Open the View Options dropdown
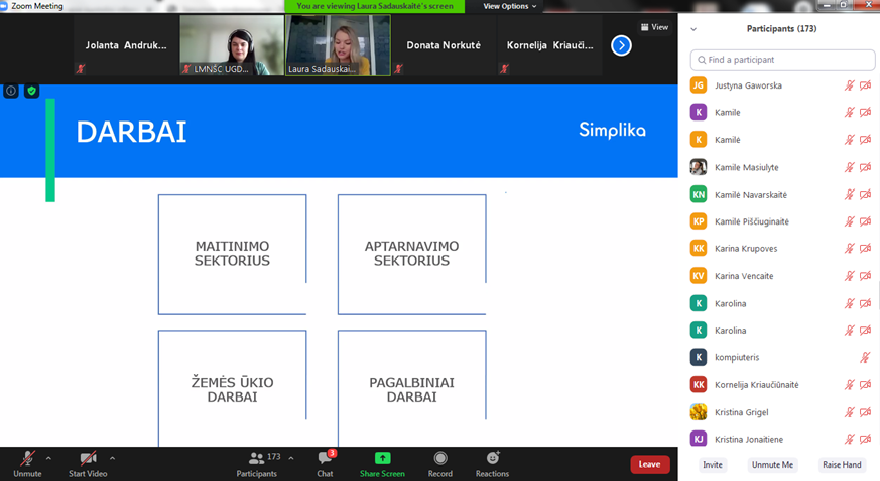The width and height of the screenshot is (880, 481). click(x=509, y=6)
